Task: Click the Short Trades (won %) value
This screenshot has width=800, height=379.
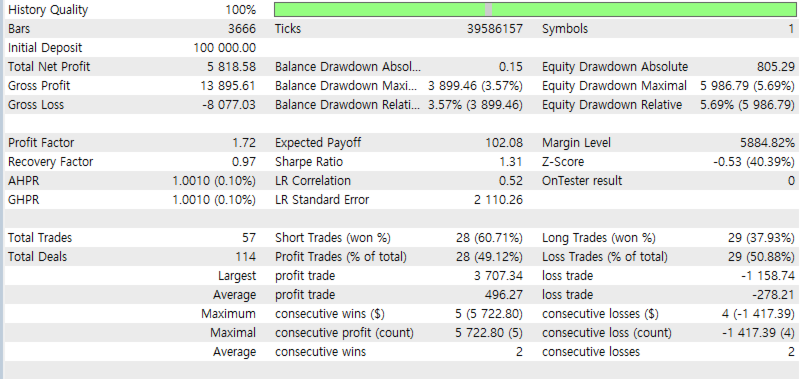Action: click(x=489, y=238)
